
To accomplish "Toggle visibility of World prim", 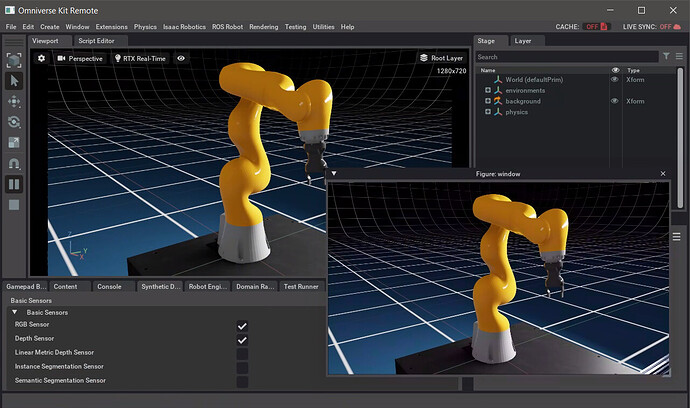I will click(615, 80).
